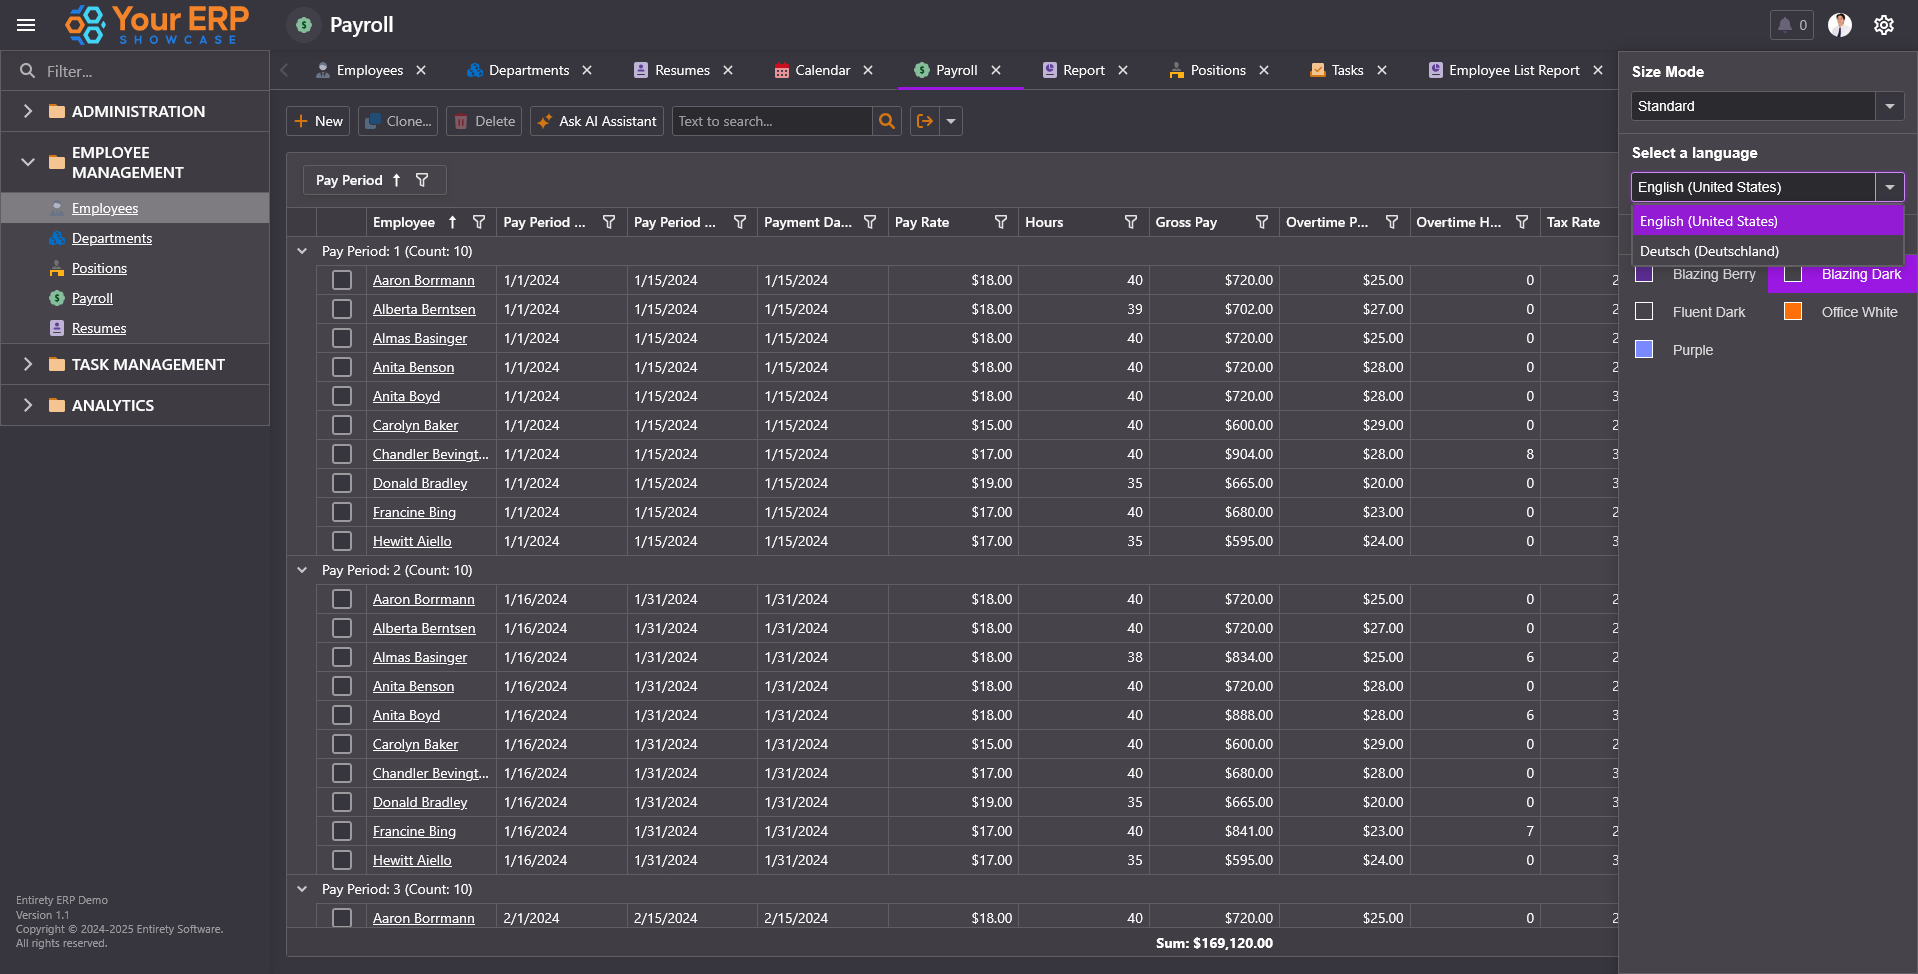Image resolution: width=1918 pixels, height=974 pixels.
Task: Click the user profile avatar
Action: (x=1840, y=25)
